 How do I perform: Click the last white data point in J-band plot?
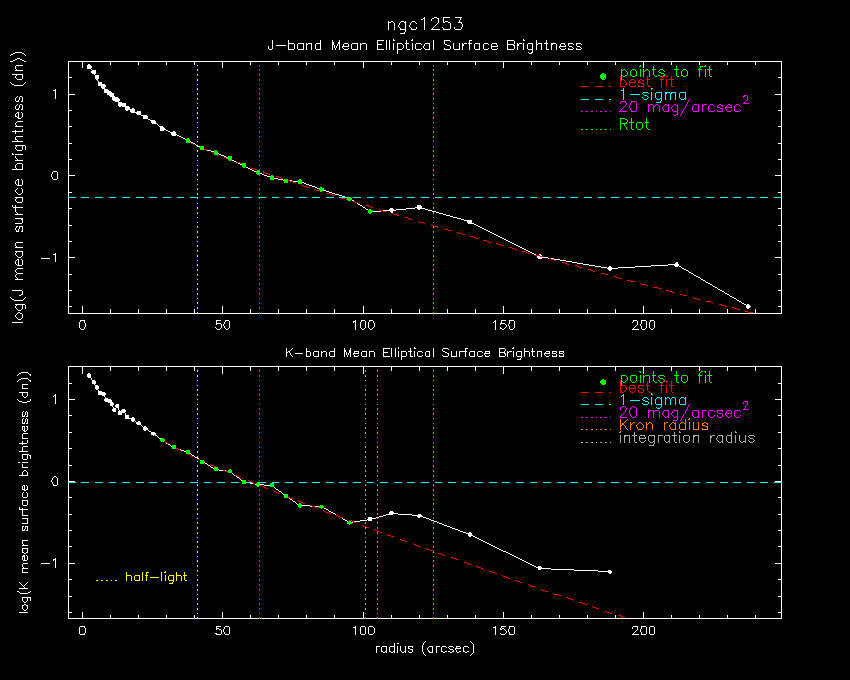748,306
